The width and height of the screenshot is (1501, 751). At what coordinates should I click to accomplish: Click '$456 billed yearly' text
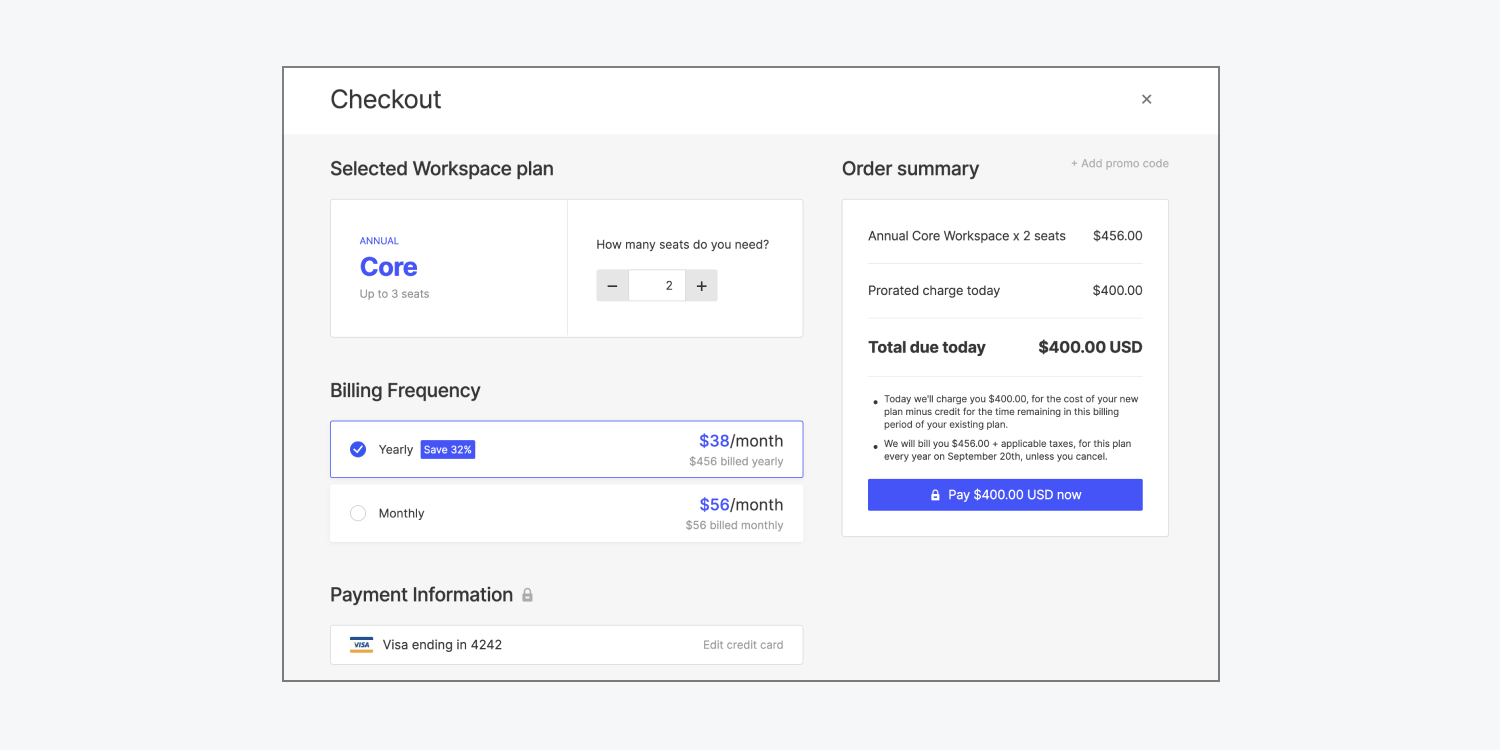[736, 462]
